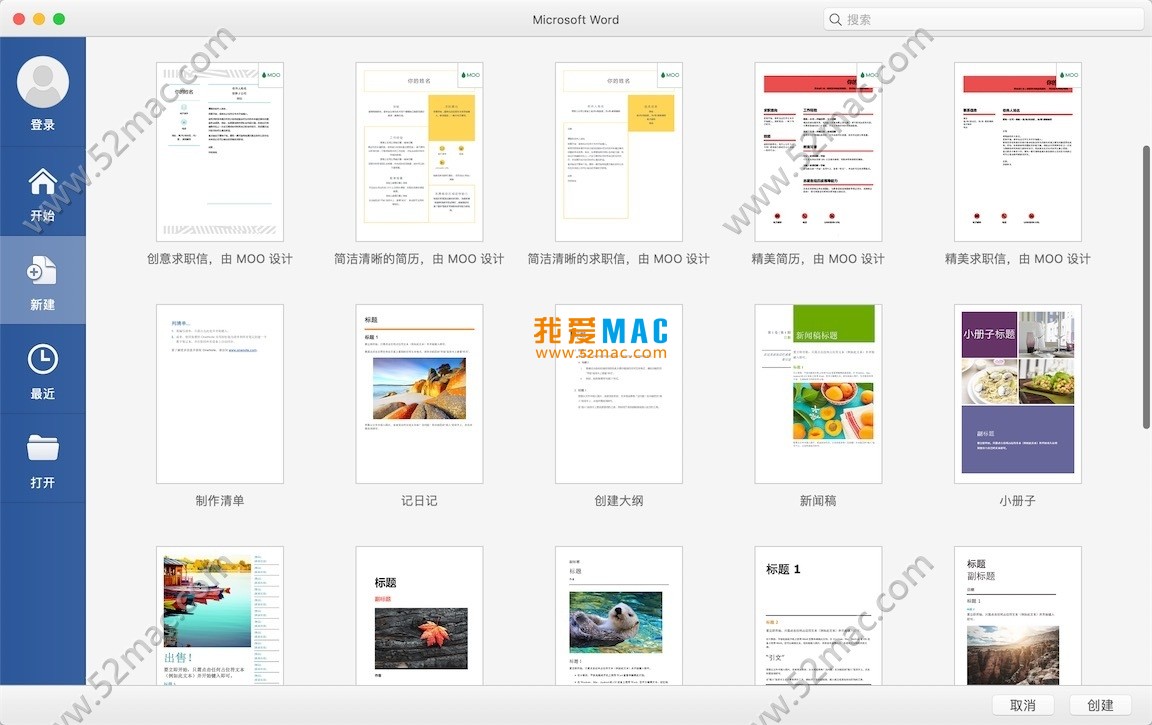Screen dimensions: 1152x725
Task: Click the 创建大纲 caption text
Action: pos(619,500)
